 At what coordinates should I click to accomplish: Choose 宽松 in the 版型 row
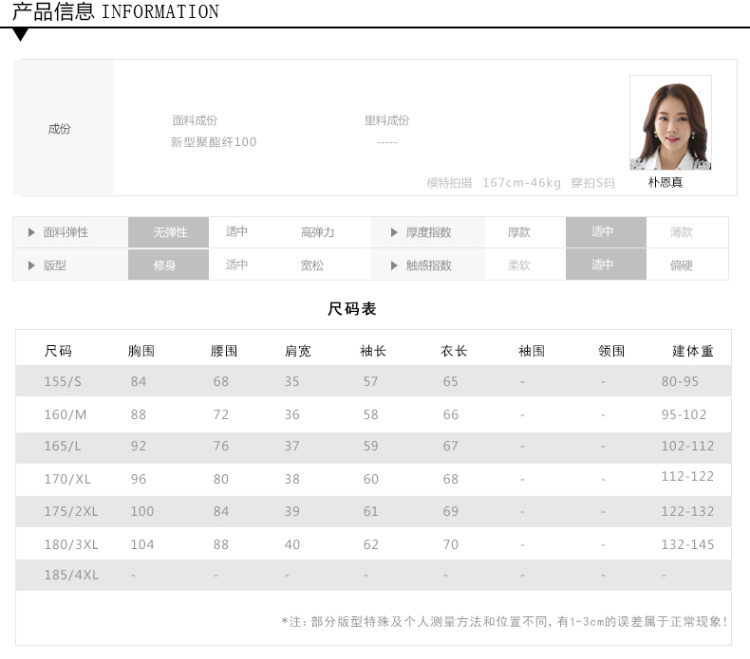[312, 265]
